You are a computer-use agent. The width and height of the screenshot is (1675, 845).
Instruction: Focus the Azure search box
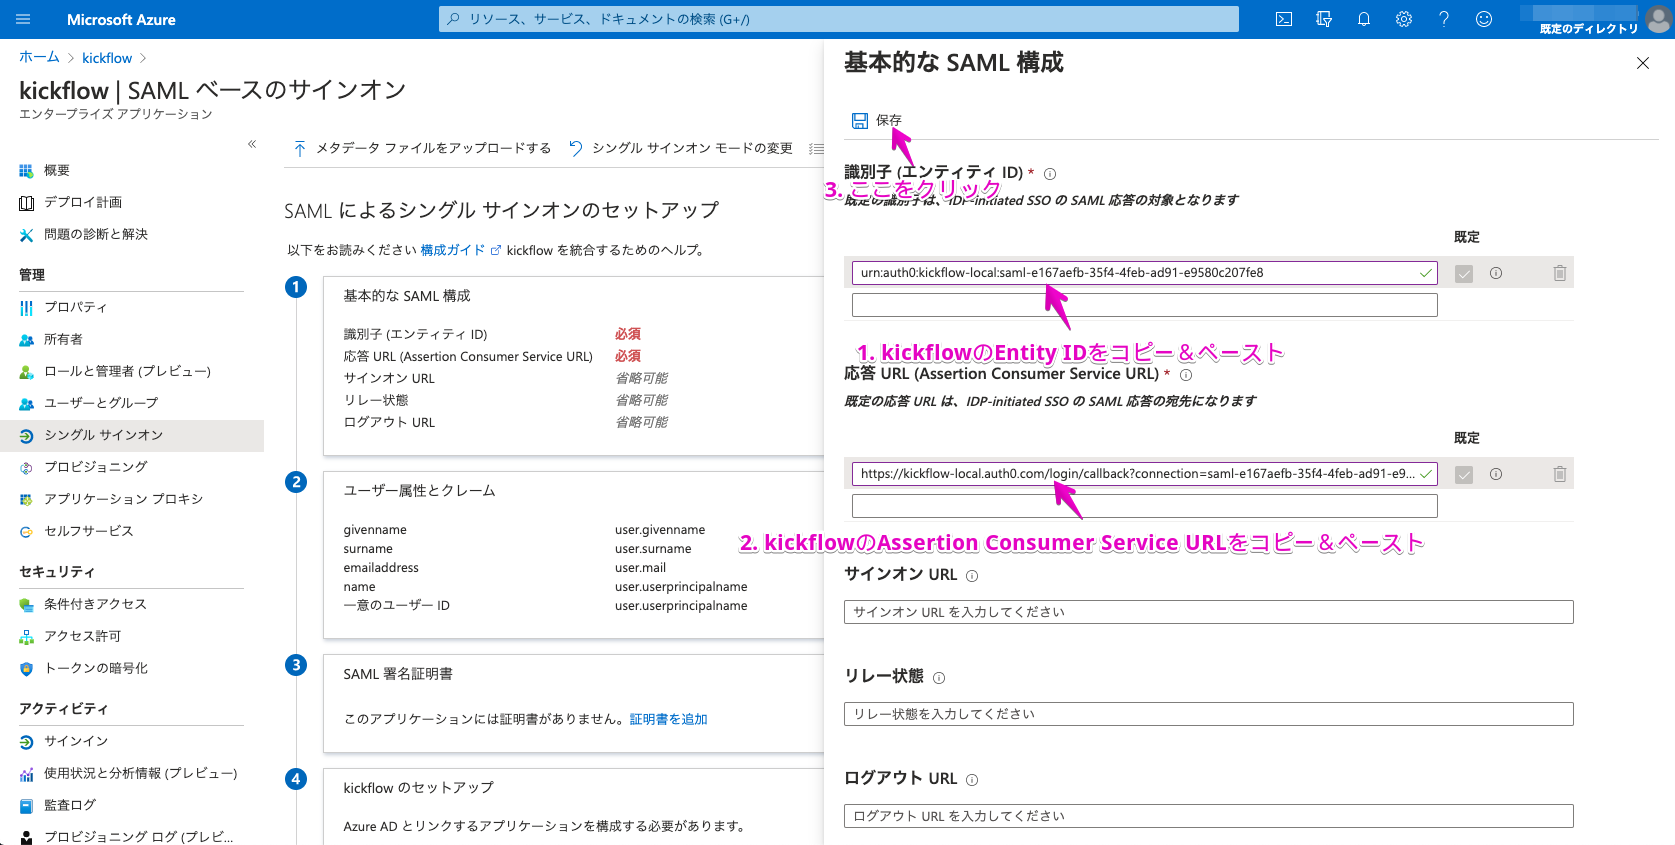coord(838,19)
